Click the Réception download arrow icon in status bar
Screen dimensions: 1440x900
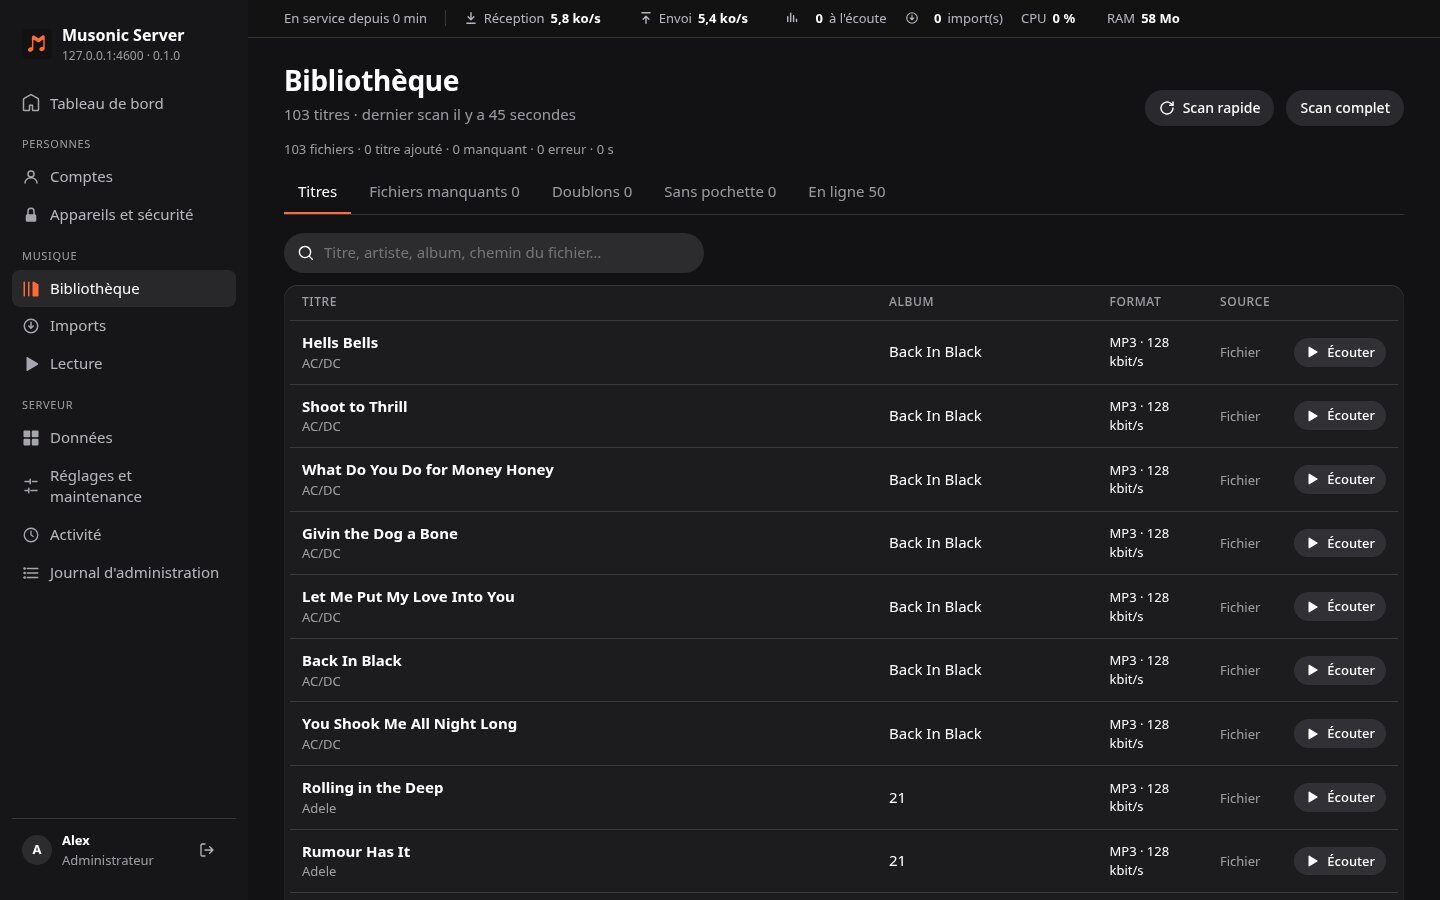point(470,18)
